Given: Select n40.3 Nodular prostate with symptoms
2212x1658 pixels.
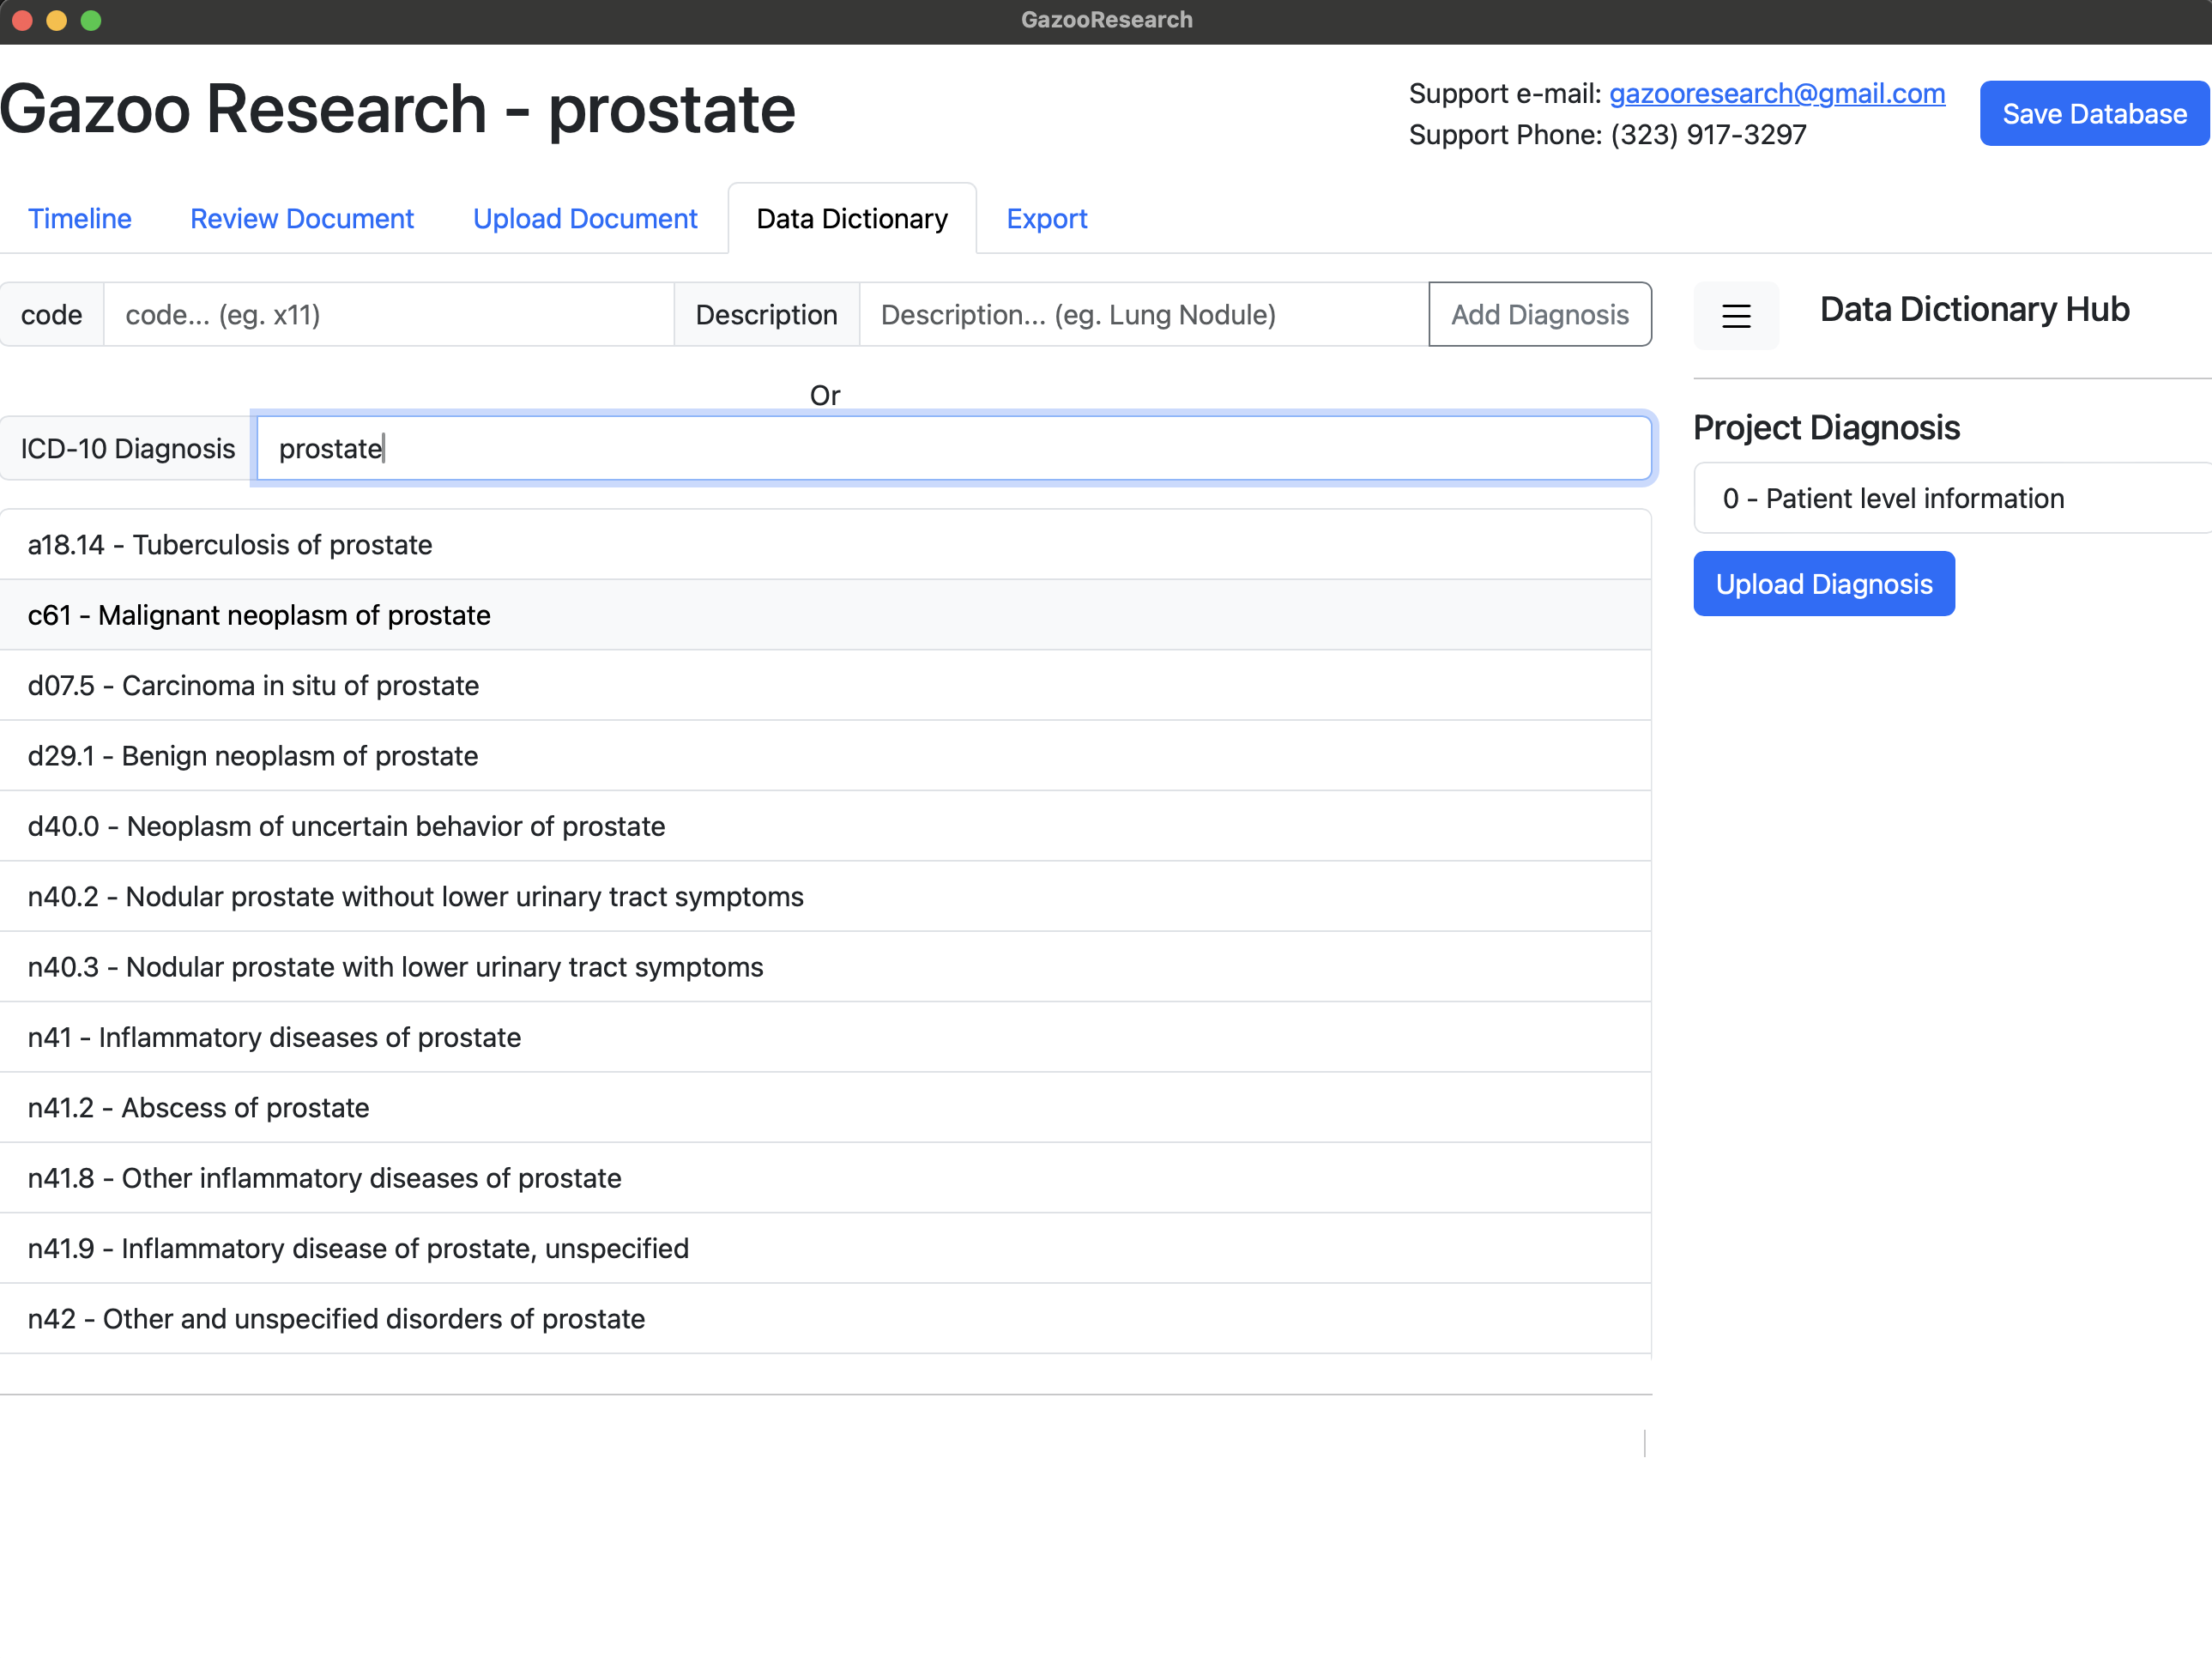Looking at the screenshot, I should pos(395,967).
